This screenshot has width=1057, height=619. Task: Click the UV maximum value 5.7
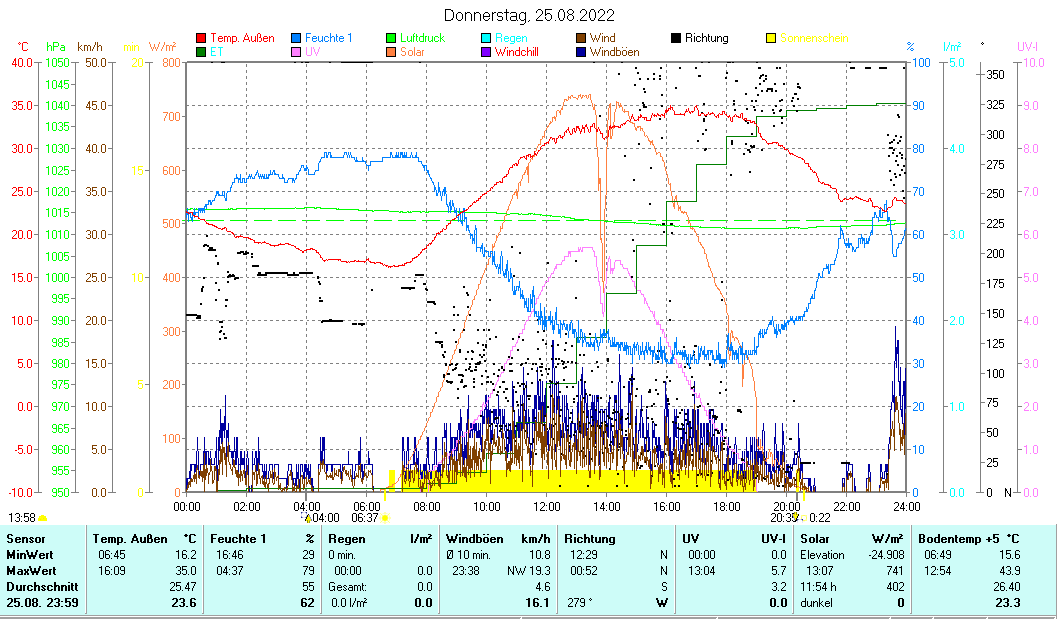779,570
